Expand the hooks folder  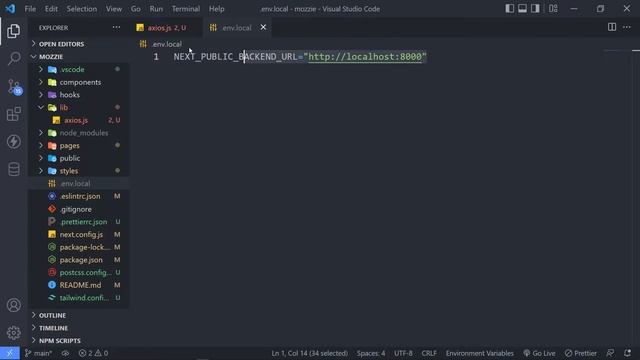pos(79,95)
